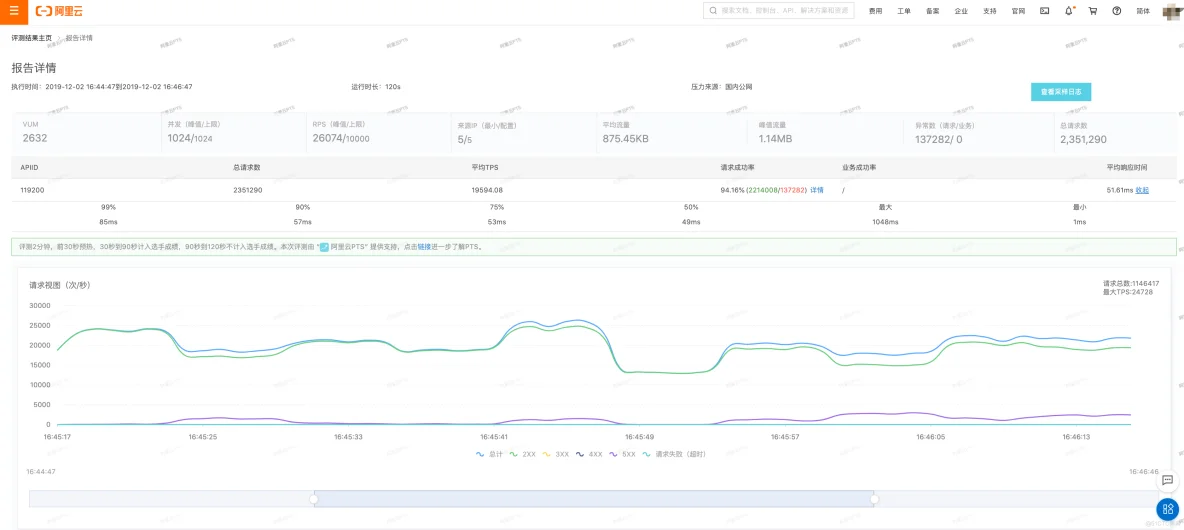1184x530 pixels.
Task: Click the search magnifier icon
Action: pyautogui.click(x=713, y=11)
